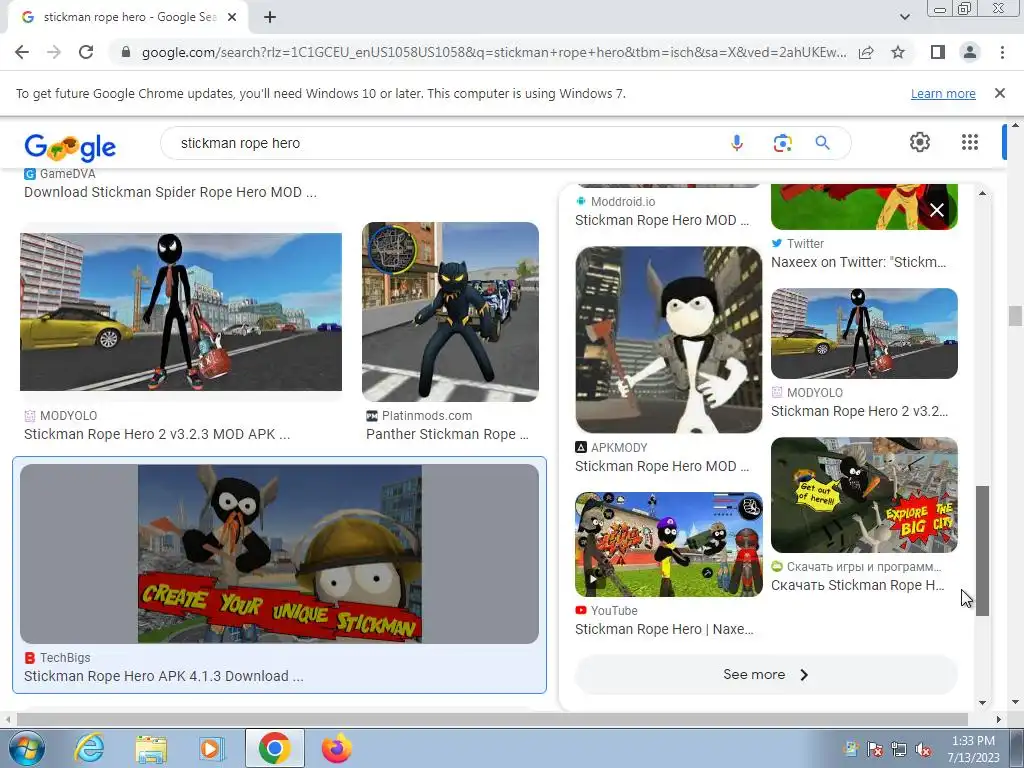
Task: Click the See more button
Action: (766, 675)
